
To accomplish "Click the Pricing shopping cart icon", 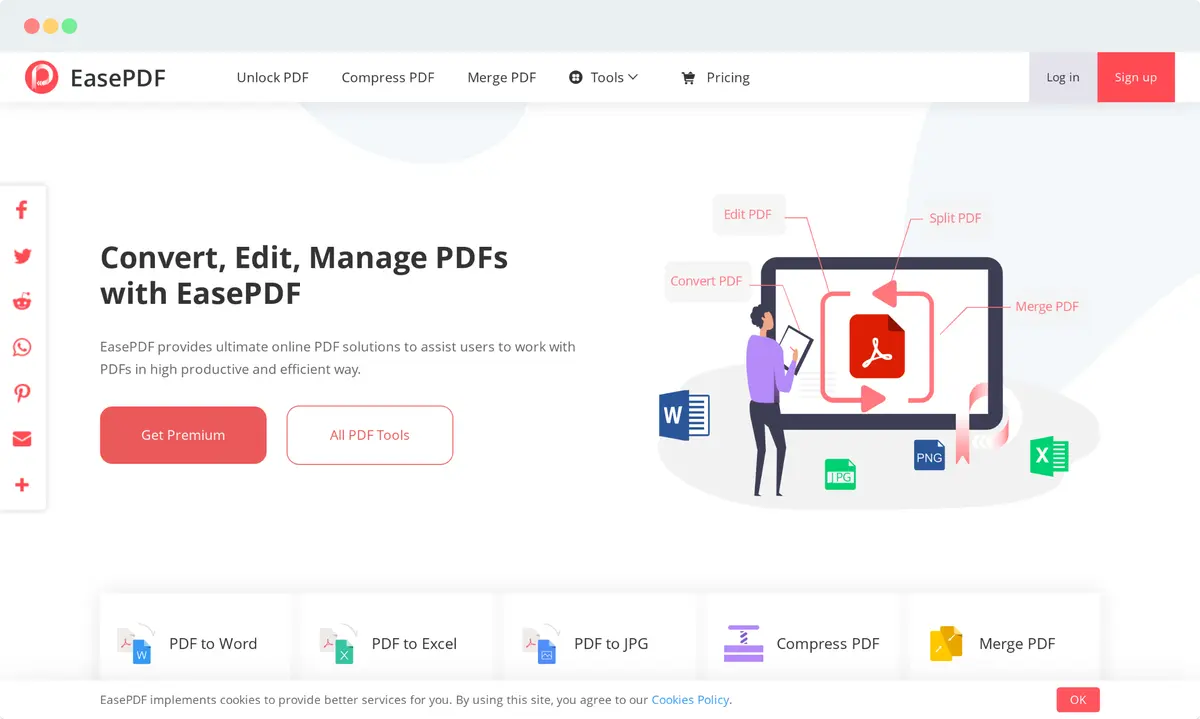I will [x=688, y=77].
